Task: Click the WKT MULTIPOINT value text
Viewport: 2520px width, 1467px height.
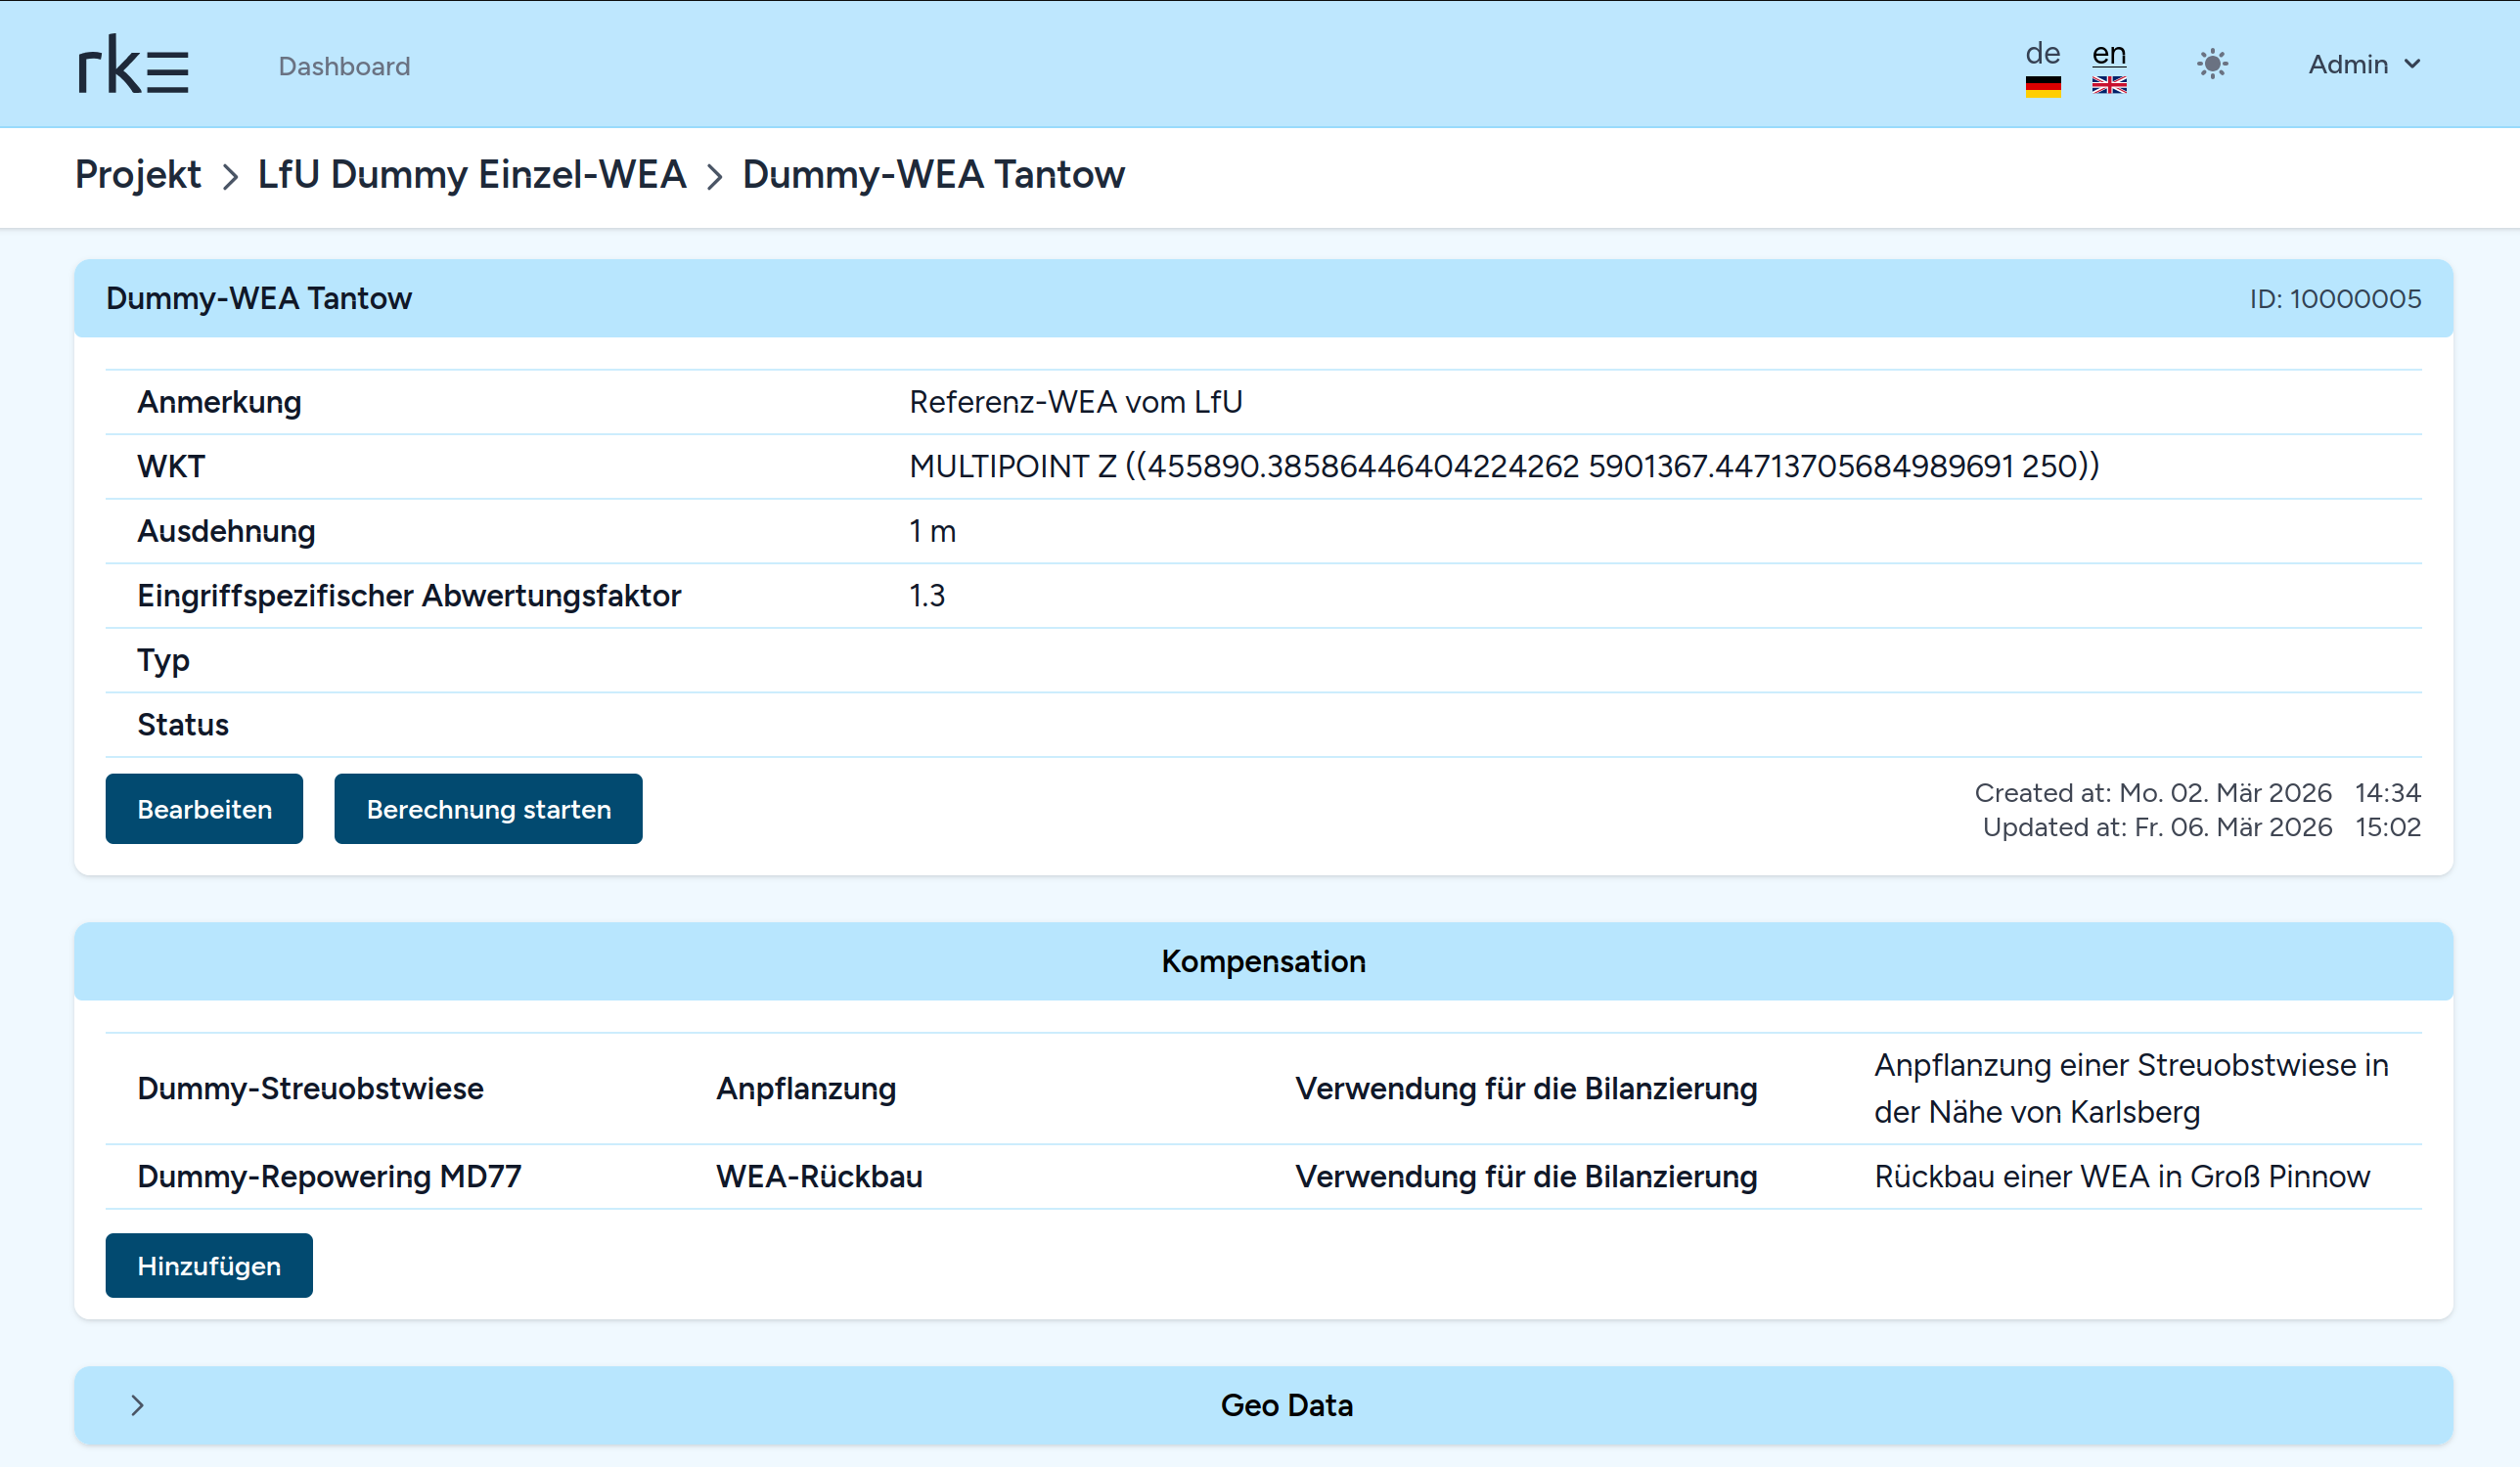Action: point(1503,466)
